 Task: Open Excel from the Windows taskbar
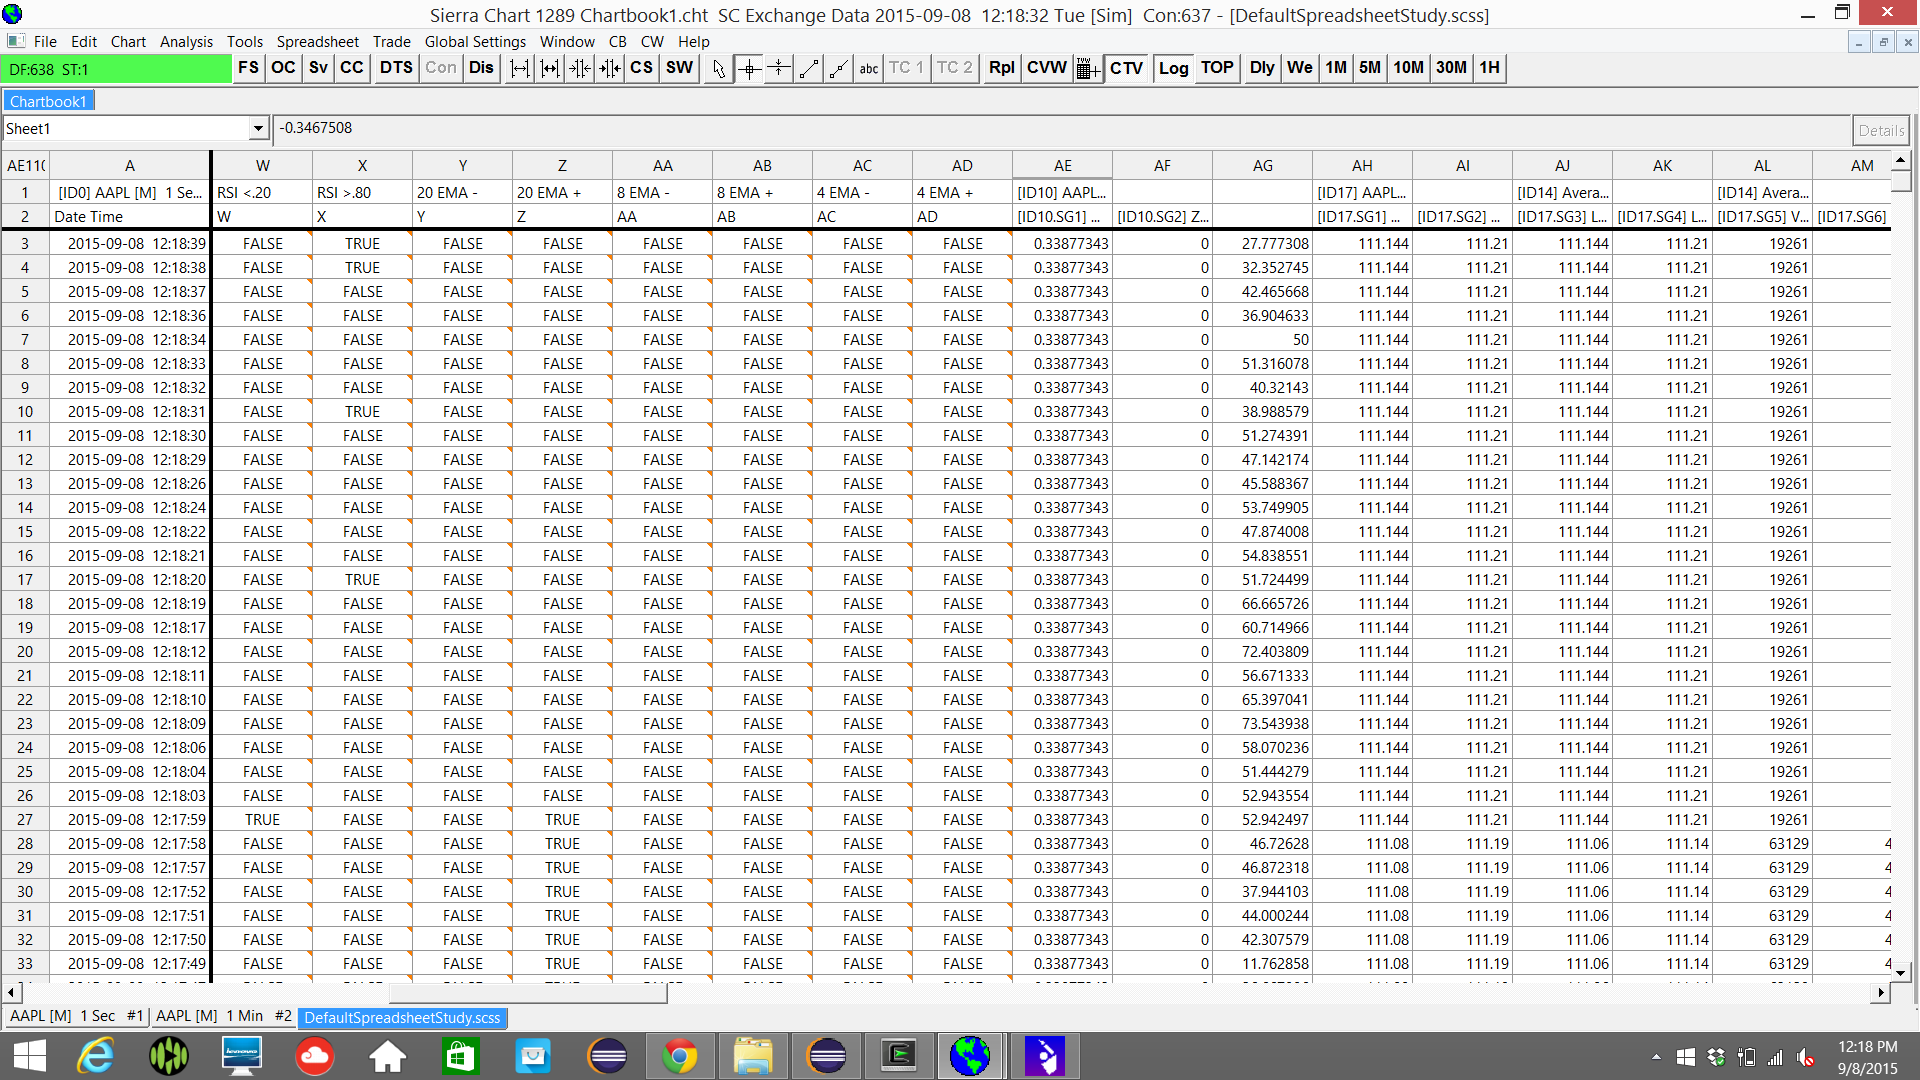pyautogui.click(x=459, y=1056)
